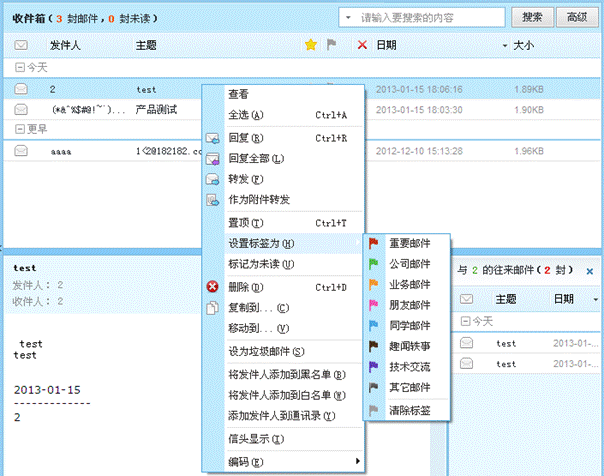Click the star column header icon
The image size is (604, 476).
point(310,45)
